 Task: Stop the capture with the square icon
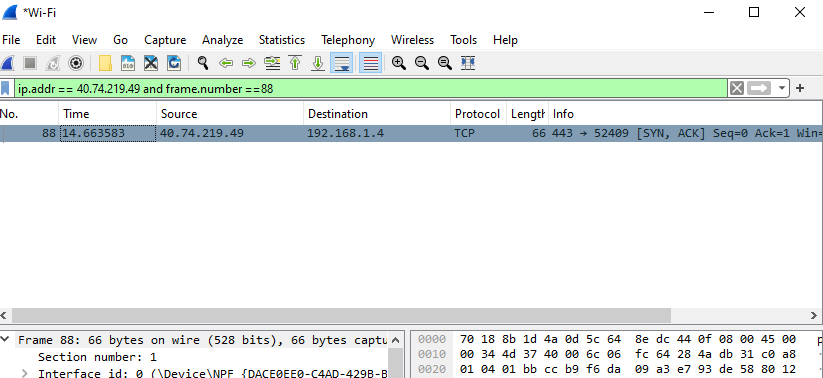click(x=30, y=64)
